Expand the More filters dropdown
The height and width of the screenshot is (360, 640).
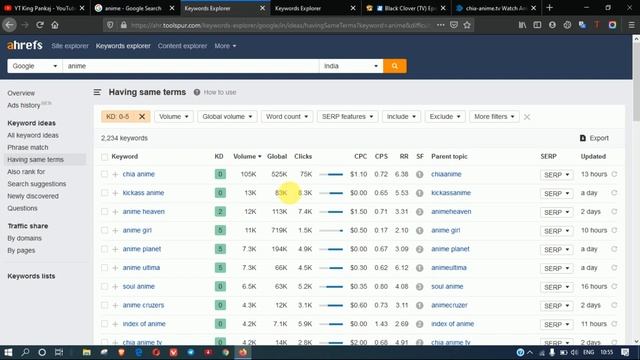[494, 117]
